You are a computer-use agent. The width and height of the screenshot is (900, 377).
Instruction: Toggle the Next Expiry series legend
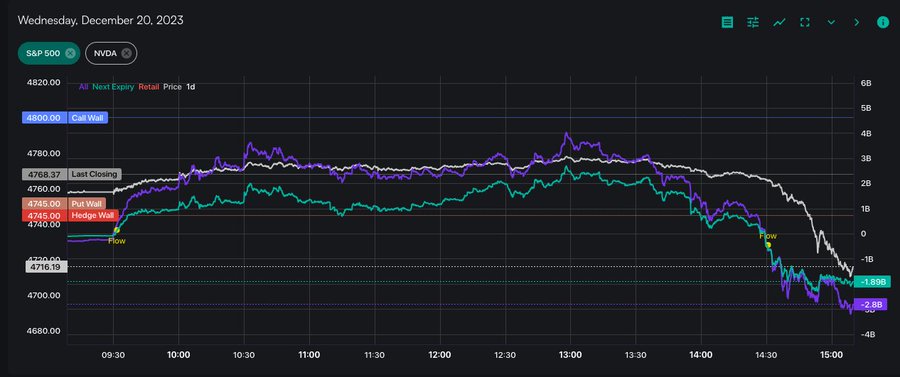pos(114,87)
